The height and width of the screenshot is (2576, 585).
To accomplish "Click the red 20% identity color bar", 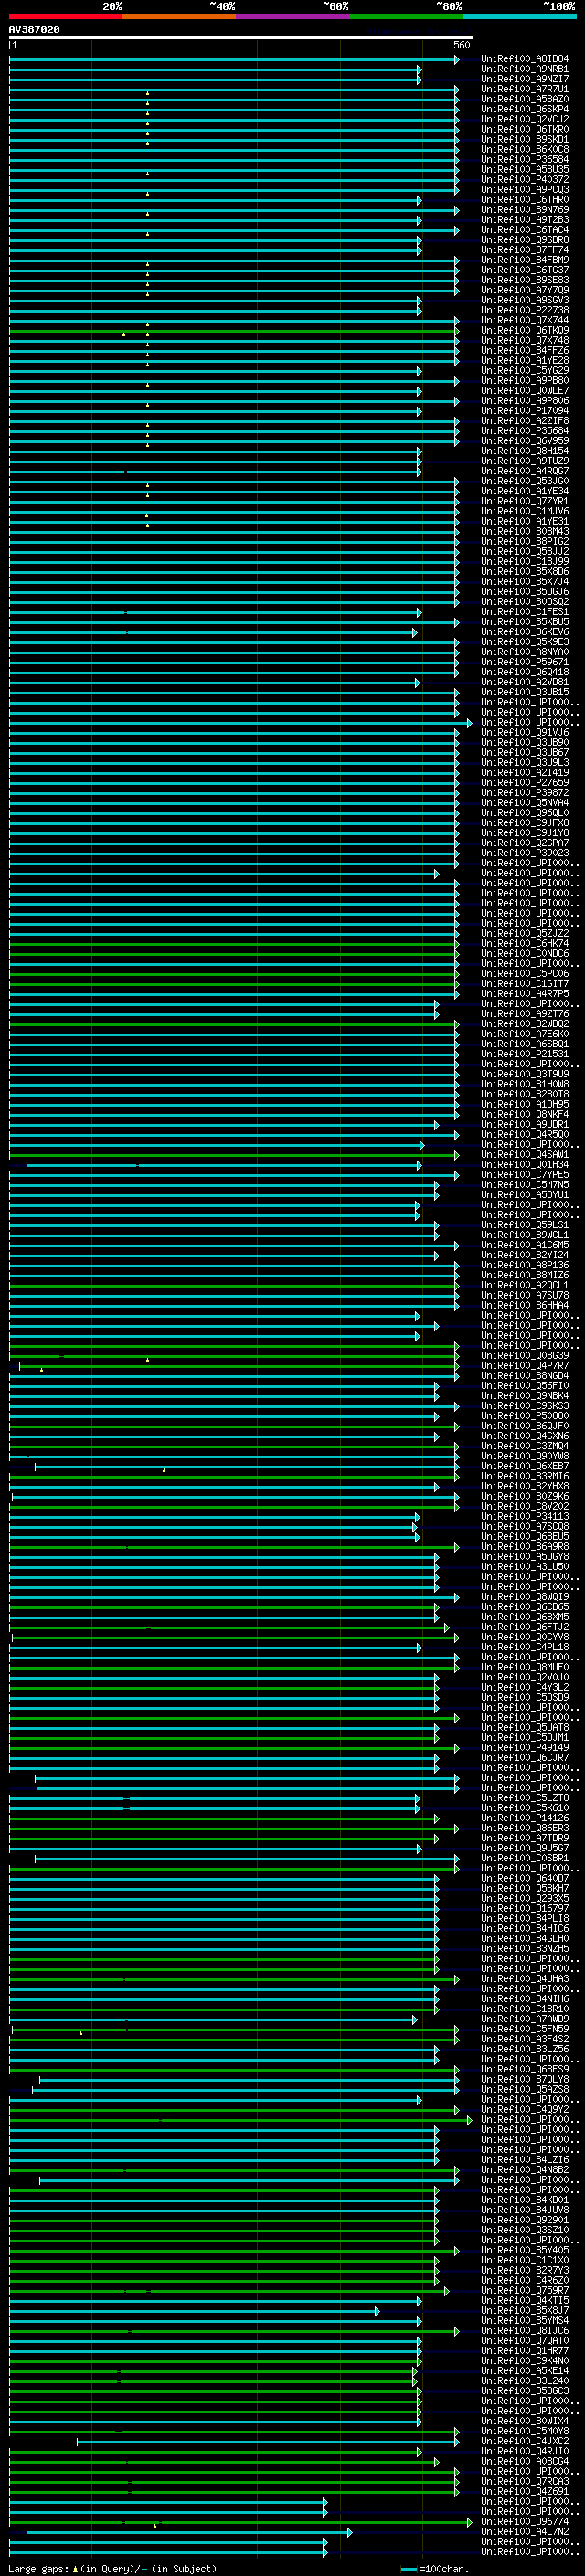I will click(x=66, y=17).
